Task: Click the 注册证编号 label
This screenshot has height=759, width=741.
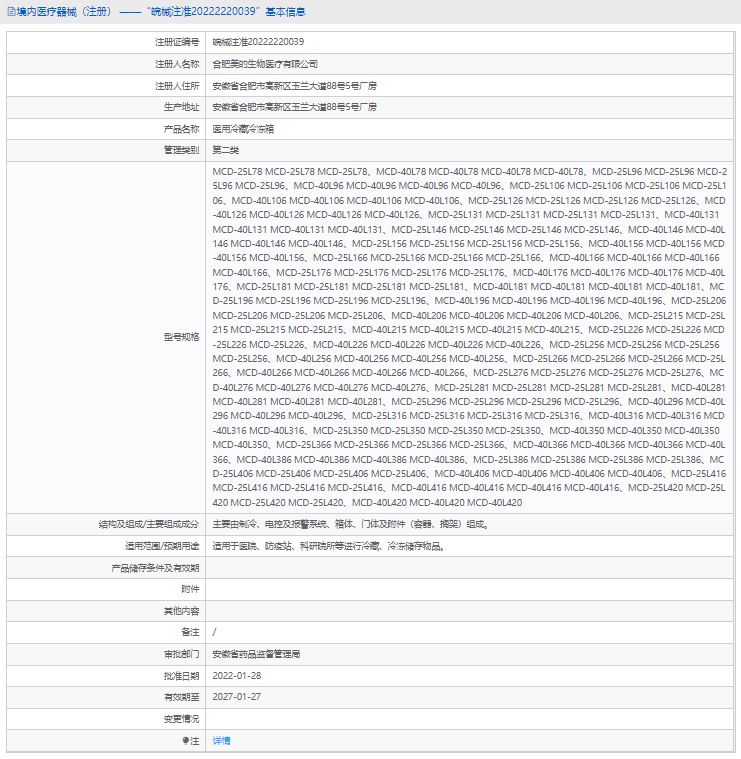Action: click(177, 42)
